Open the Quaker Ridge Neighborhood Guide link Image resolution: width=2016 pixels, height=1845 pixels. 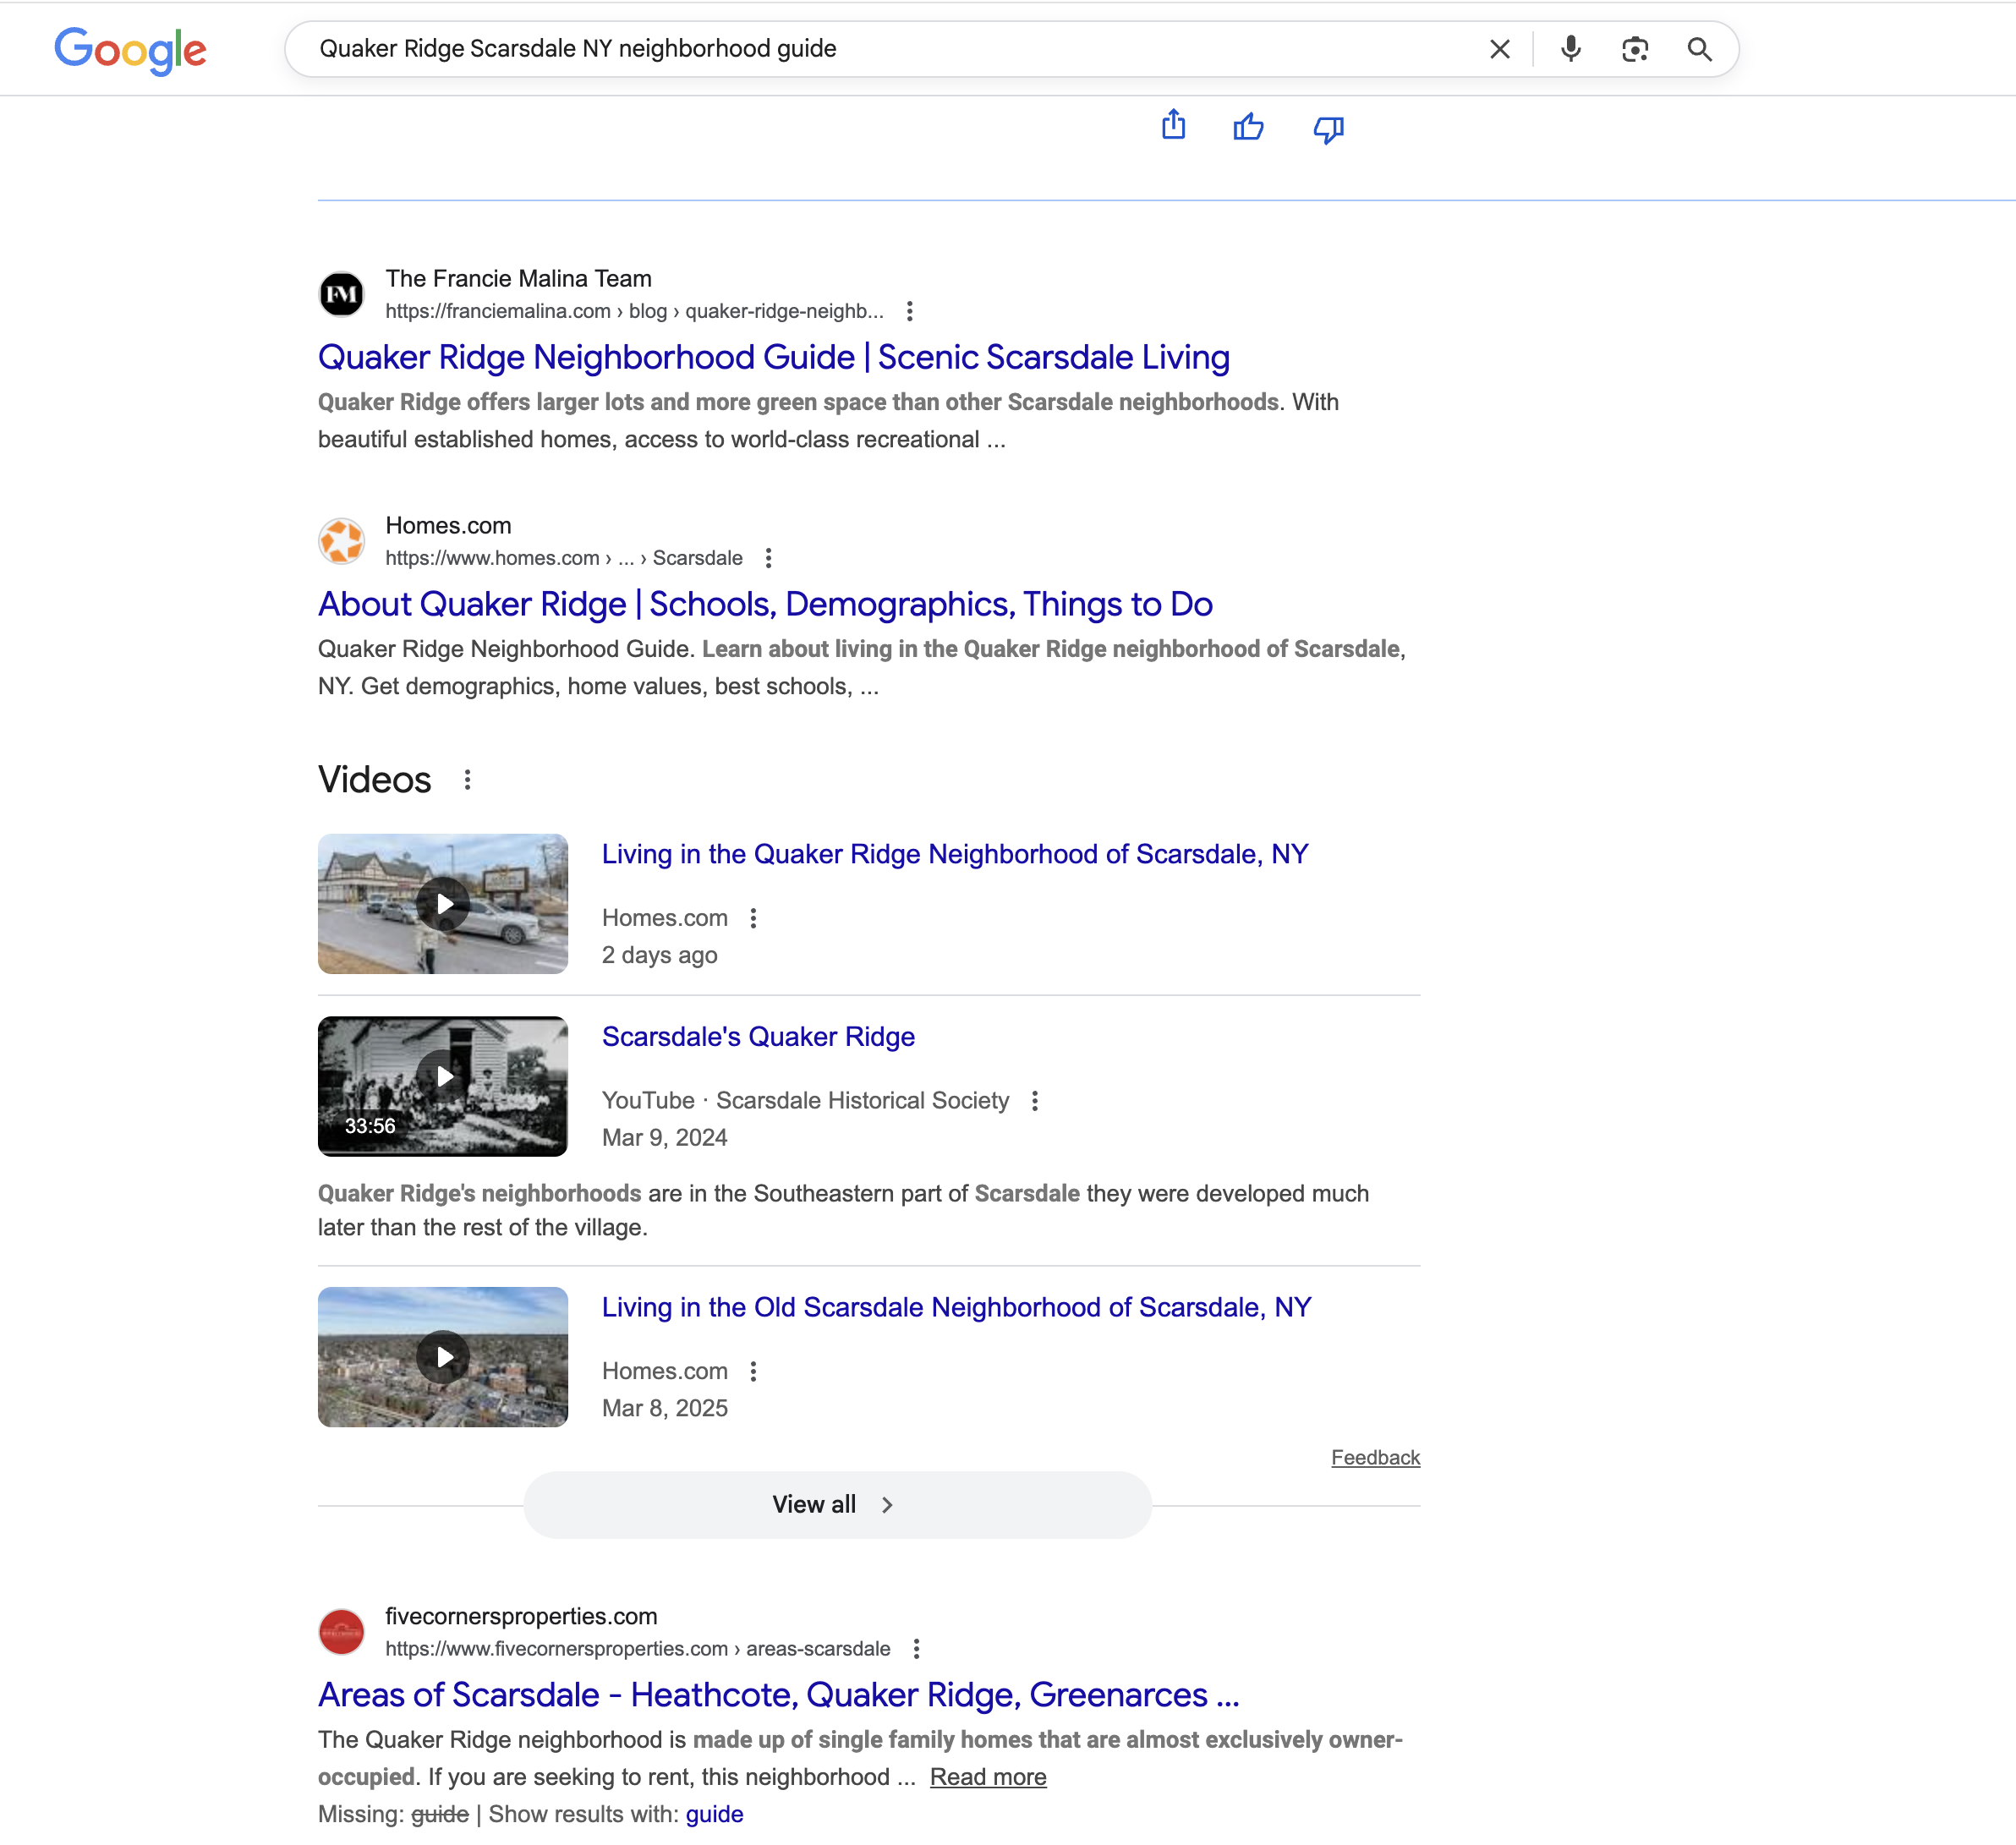773,357
